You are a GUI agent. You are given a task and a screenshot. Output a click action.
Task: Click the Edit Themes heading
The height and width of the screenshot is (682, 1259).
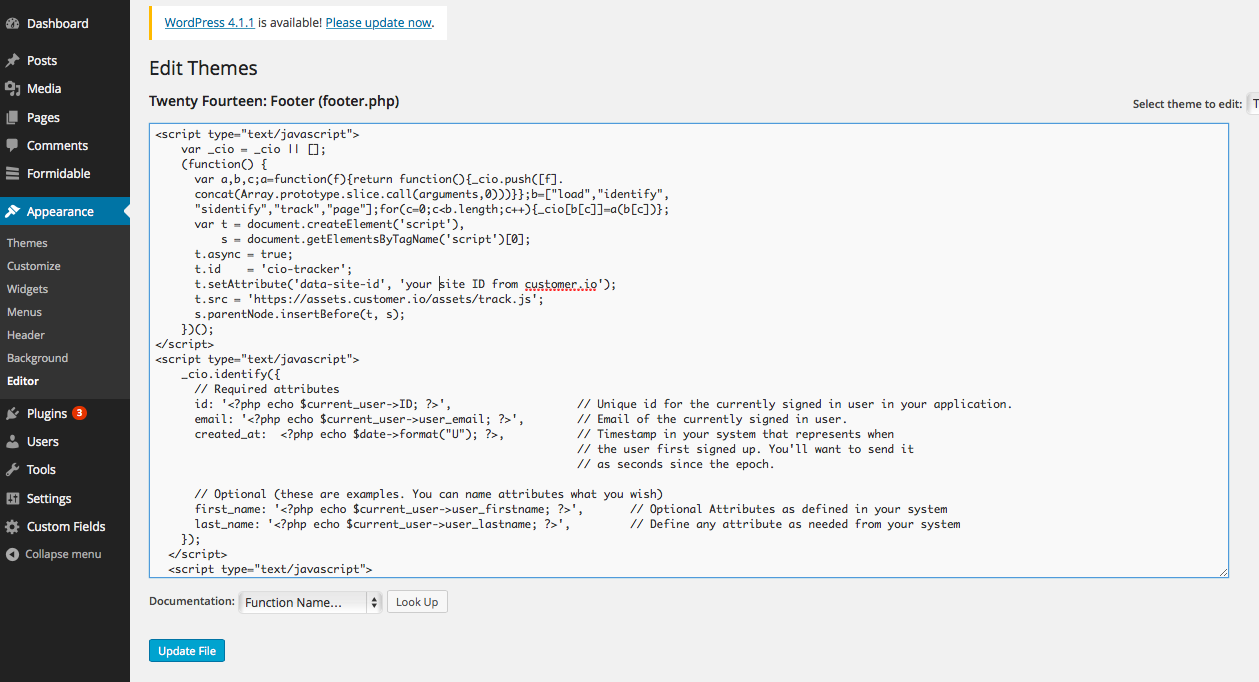(203, 68)
